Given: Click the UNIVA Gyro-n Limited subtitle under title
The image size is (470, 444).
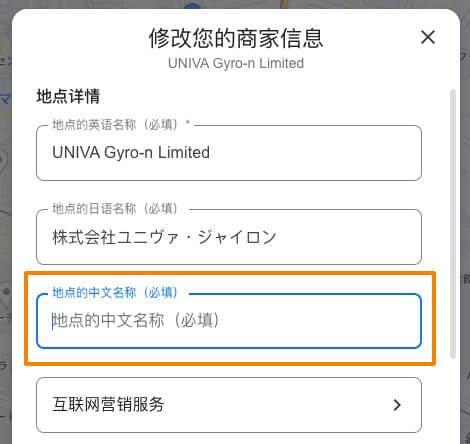Looking at the screenshot, I should [x=236, y=63].
